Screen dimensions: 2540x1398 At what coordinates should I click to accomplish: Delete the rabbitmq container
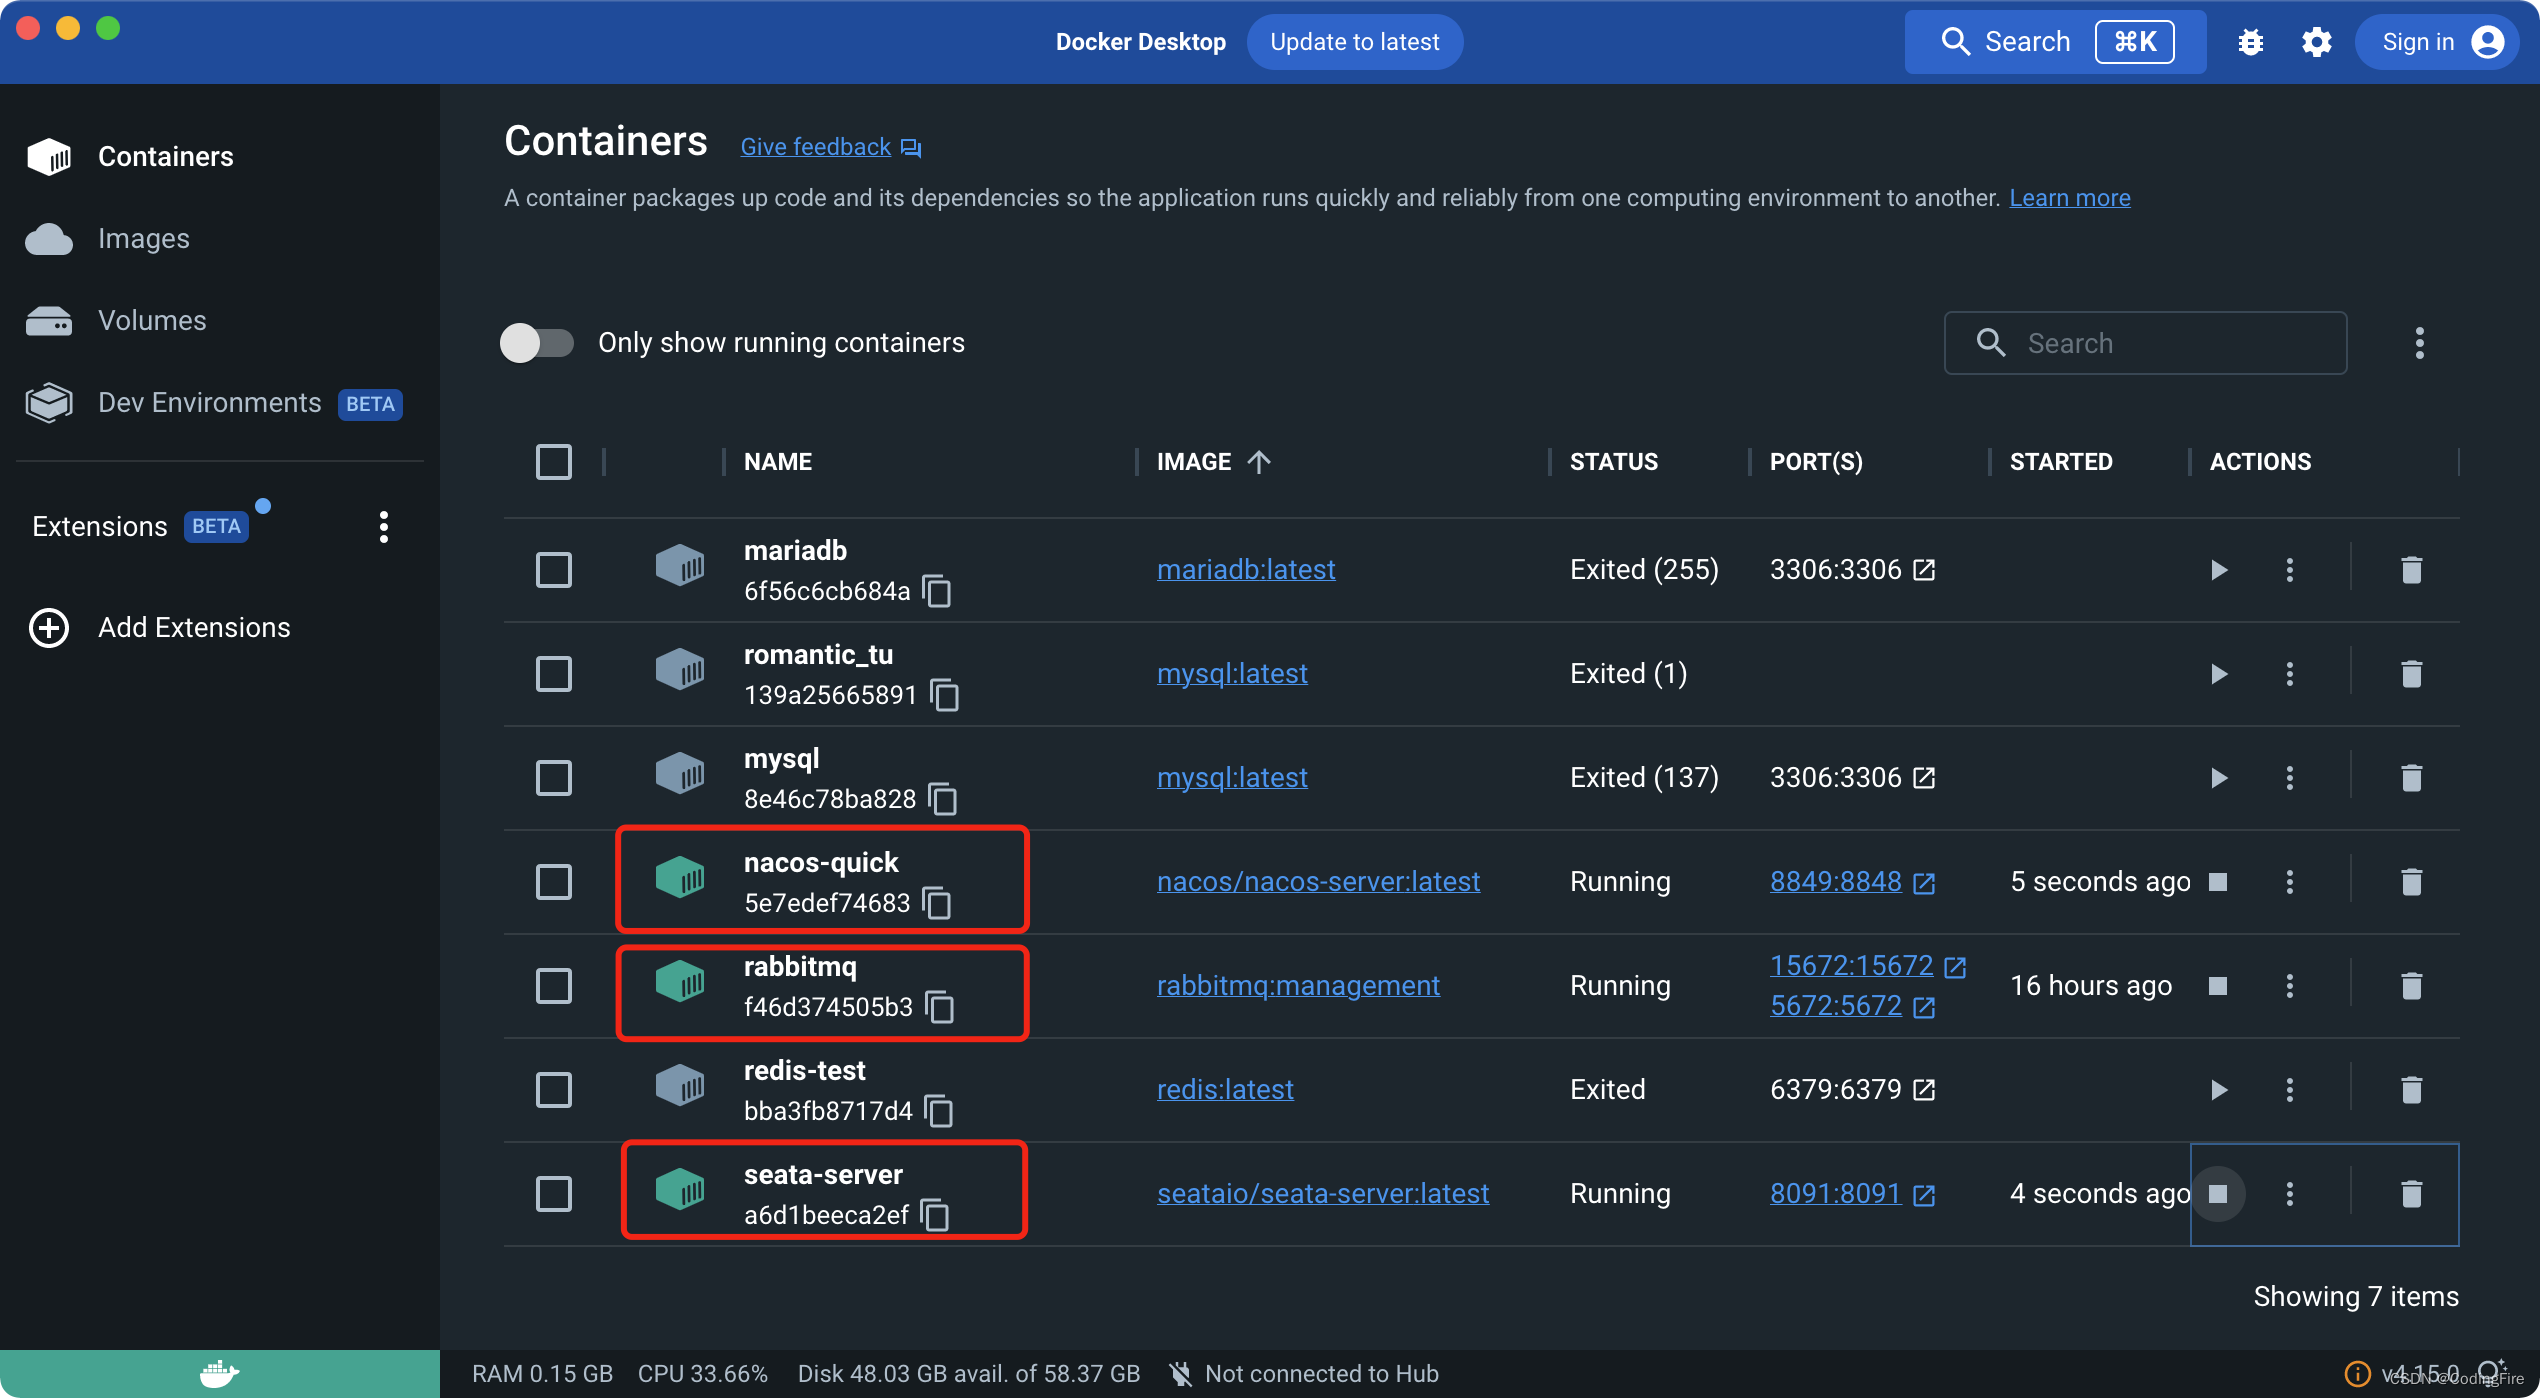(x=2411, y=986)
